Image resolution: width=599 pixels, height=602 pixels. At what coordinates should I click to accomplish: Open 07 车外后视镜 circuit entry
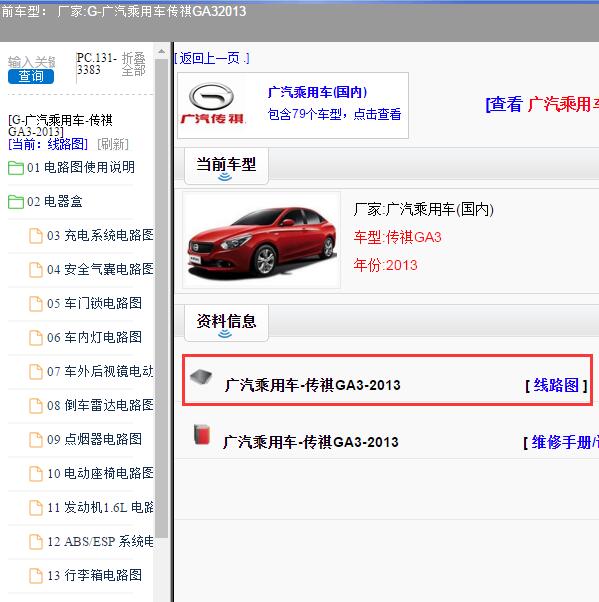(100, 371)
